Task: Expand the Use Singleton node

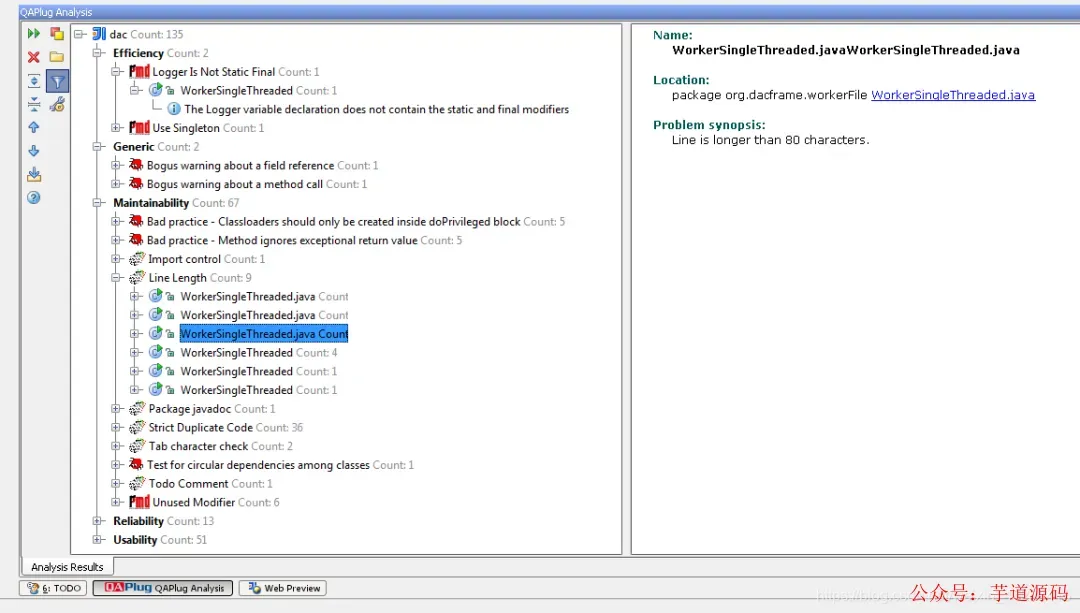Action: click(116, 127)
